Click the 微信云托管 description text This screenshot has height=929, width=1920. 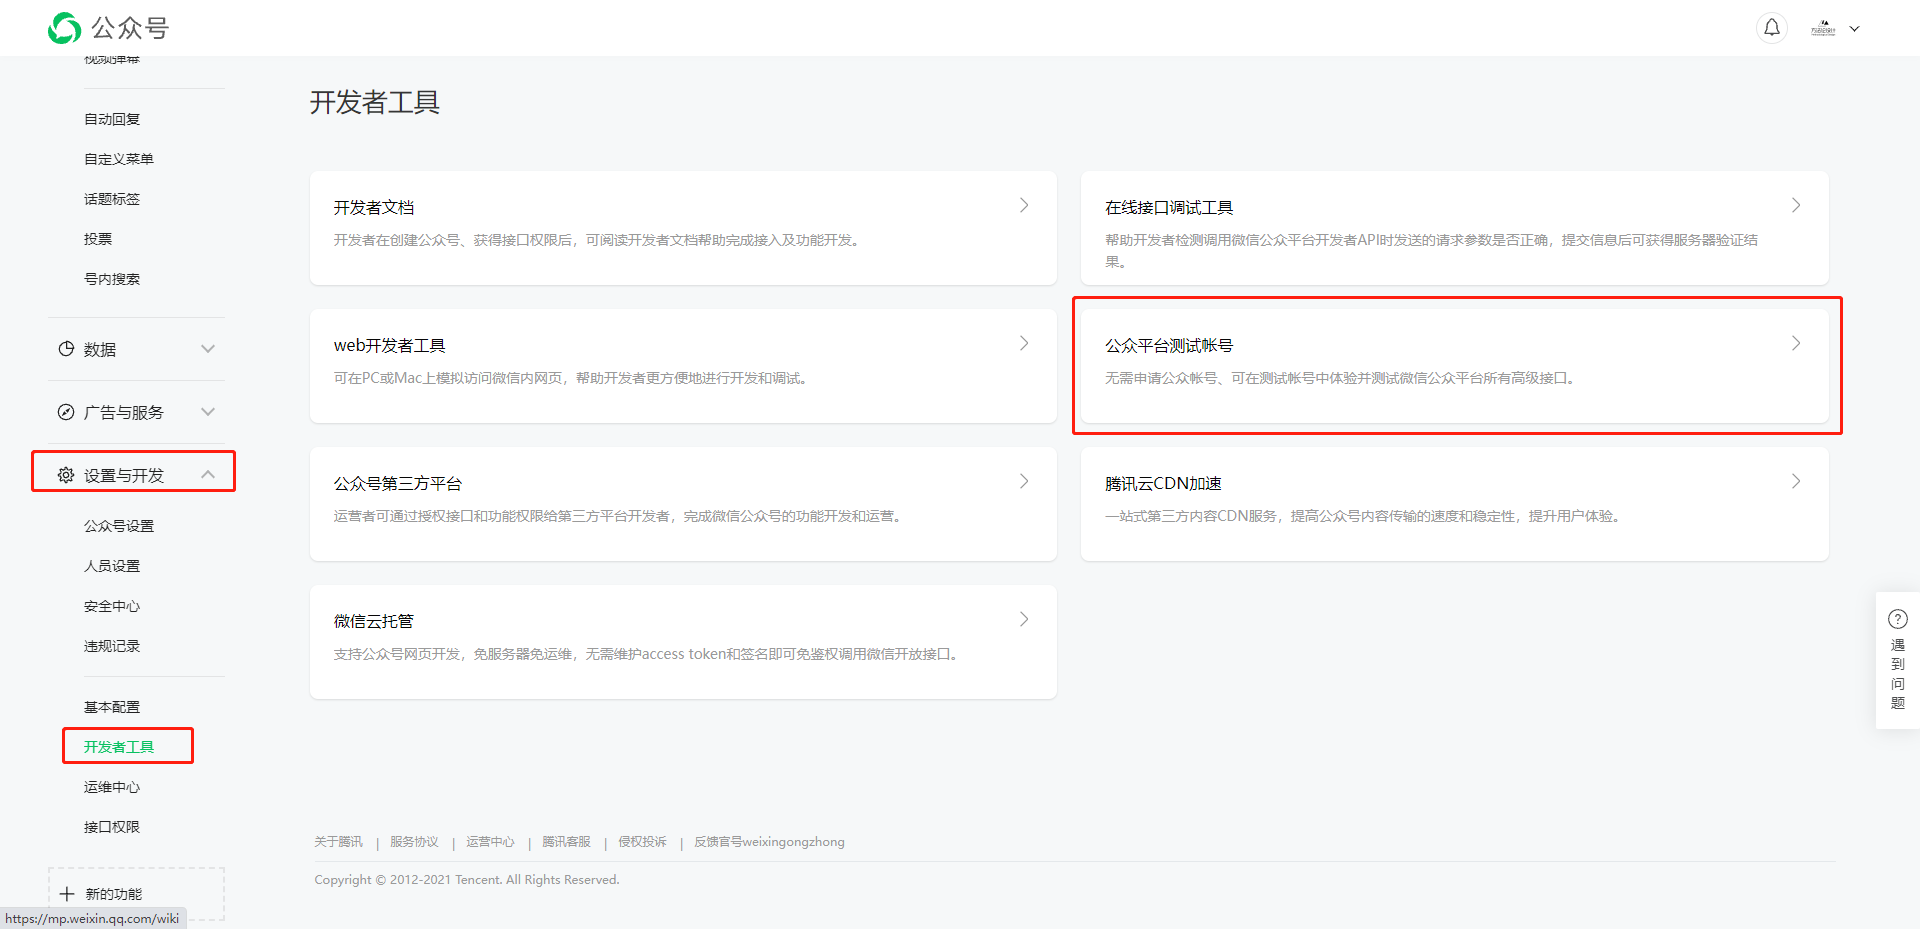coord(648,654)
